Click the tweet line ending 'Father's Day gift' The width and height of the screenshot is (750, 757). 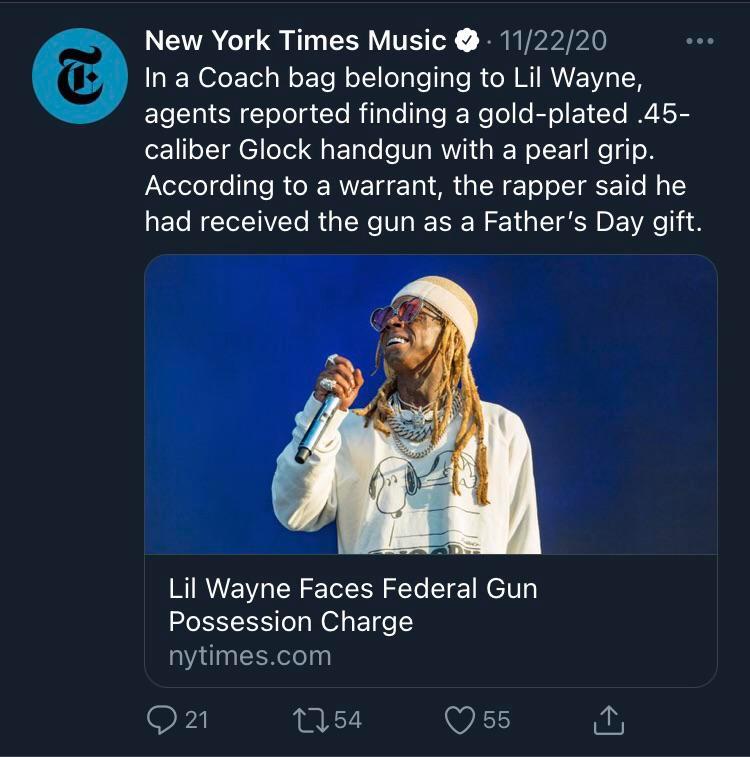[424, 222]
